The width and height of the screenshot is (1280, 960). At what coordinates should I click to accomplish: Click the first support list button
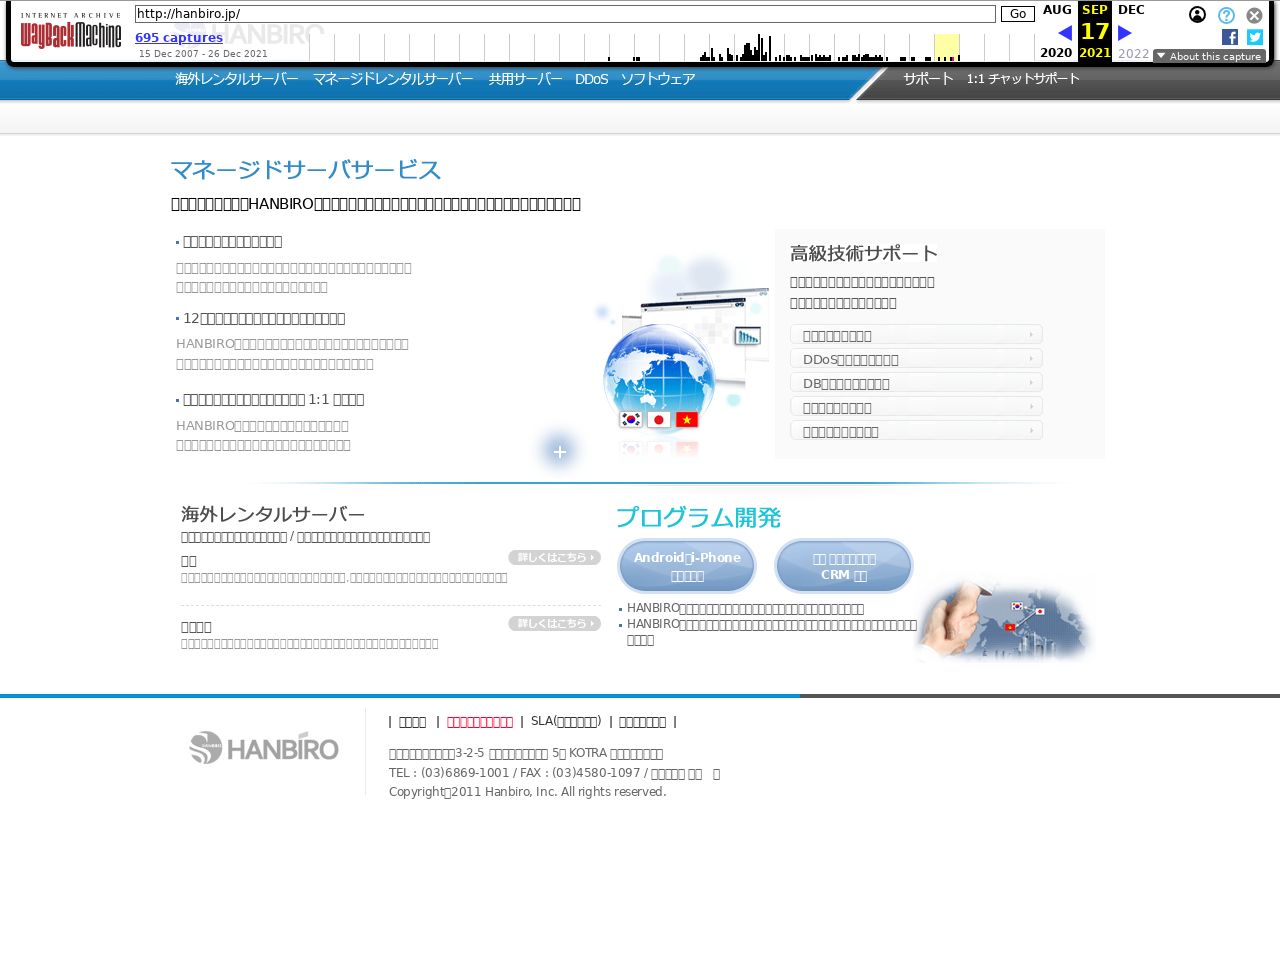916,335
